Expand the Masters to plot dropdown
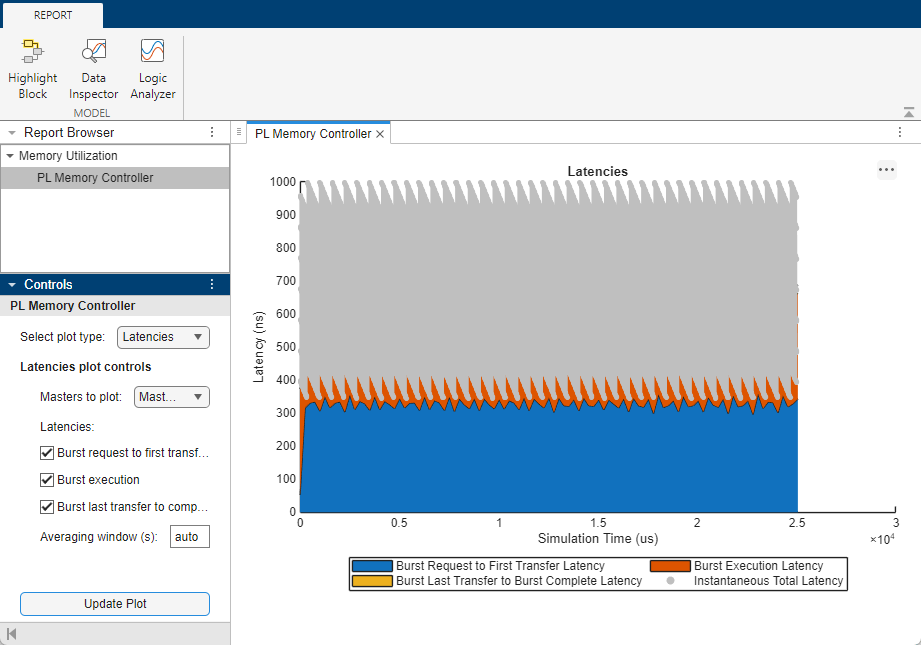Screen dimensions: 921x645 [x=172, y=397]
